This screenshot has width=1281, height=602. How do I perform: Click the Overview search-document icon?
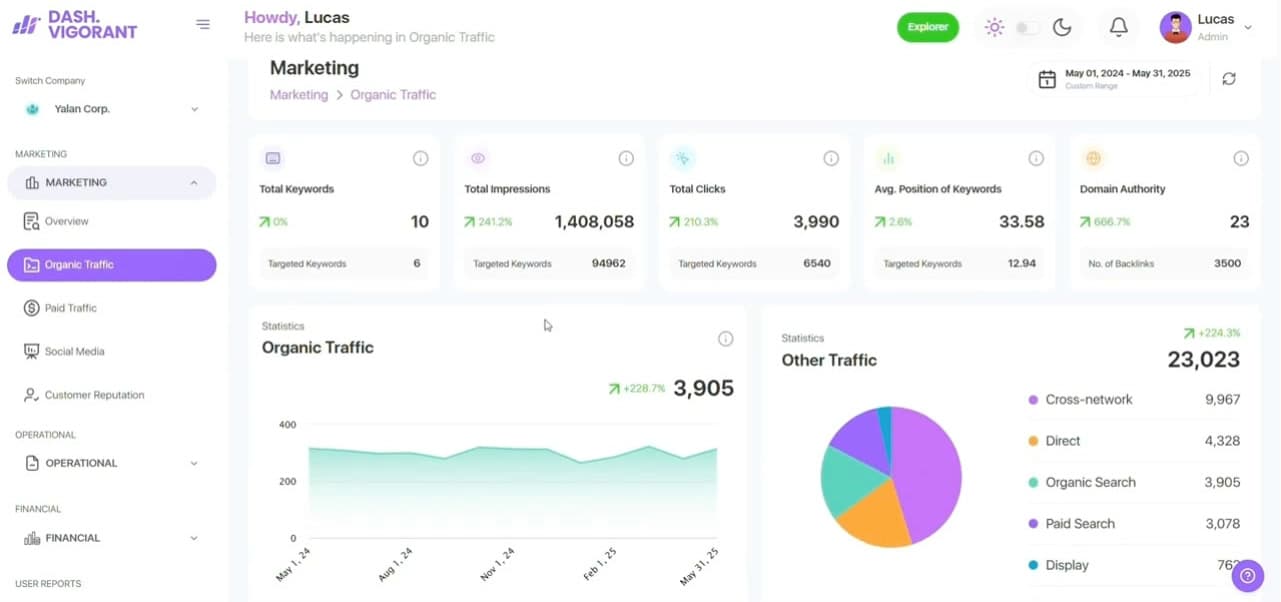point(31,221)
